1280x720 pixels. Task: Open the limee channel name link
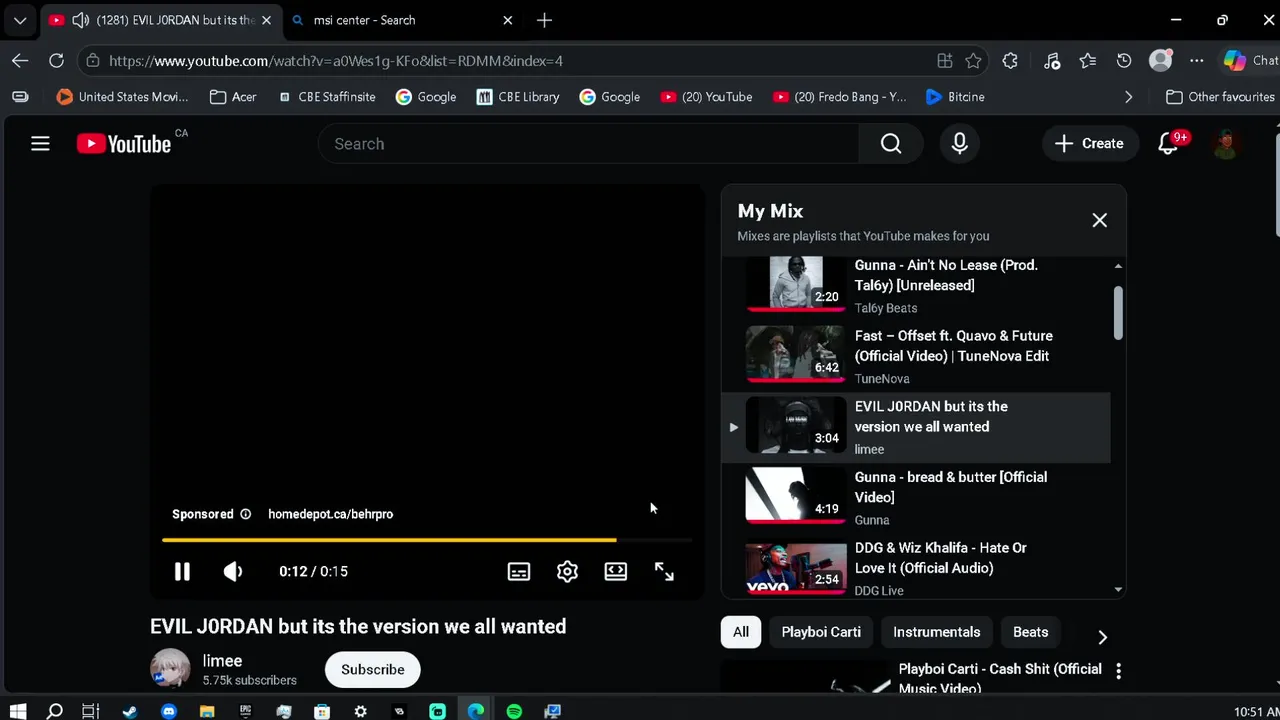pos(222,661)
